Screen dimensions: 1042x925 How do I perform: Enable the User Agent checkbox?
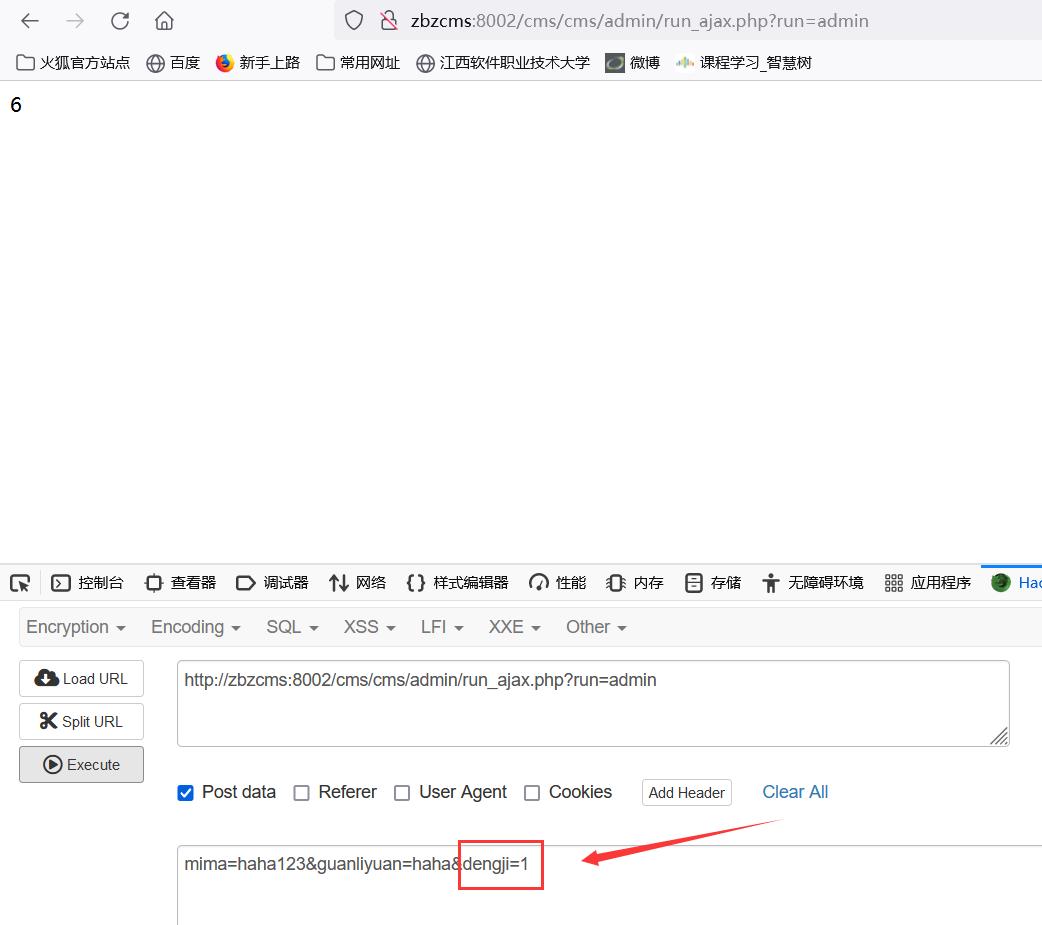[x=401, y=792]
